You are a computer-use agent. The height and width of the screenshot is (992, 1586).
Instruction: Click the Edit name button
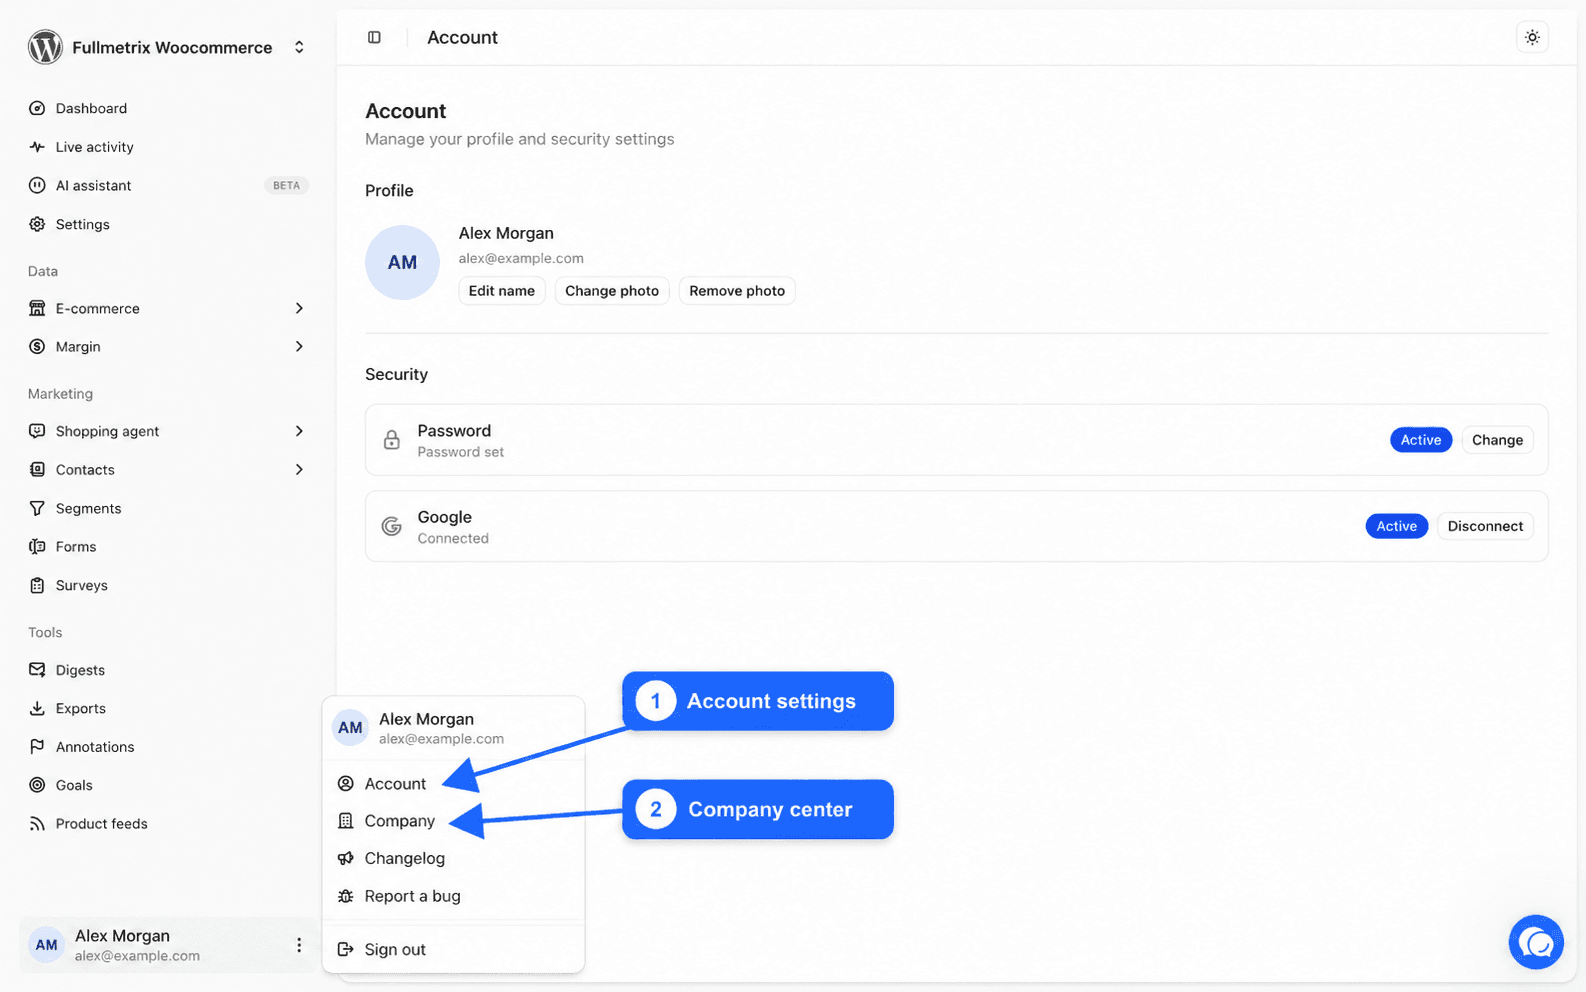502,291
